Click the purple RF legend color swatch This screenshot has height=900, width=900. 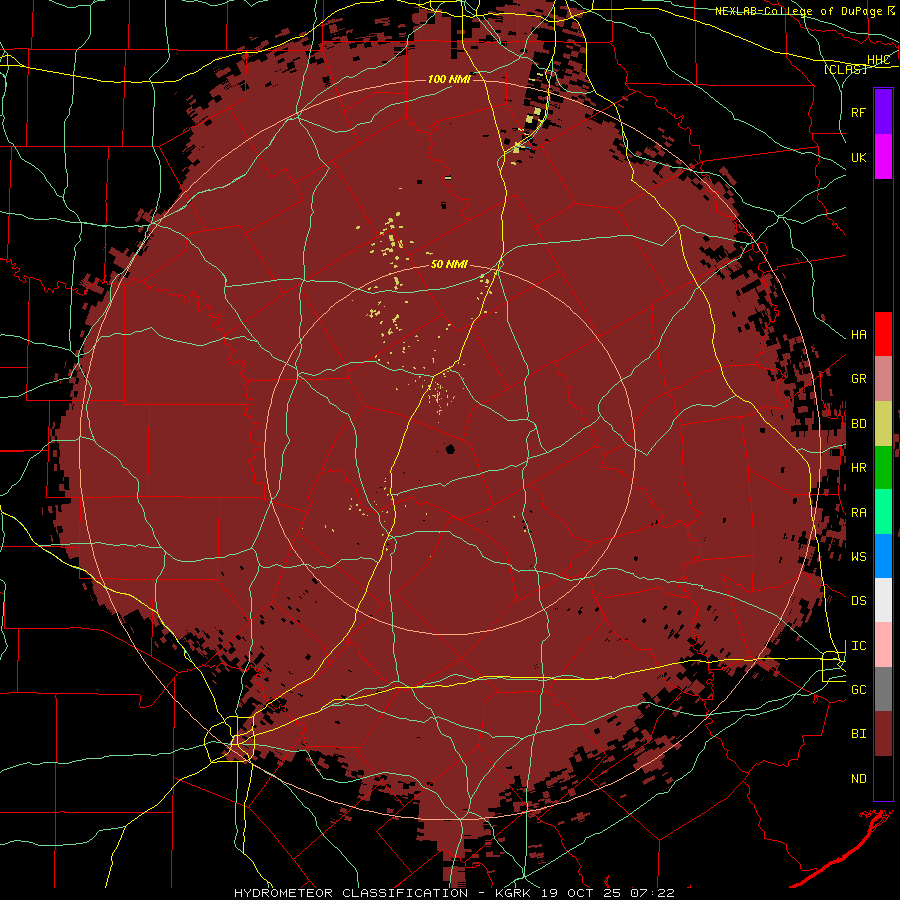pyautogui.click(x=883, y=112)
